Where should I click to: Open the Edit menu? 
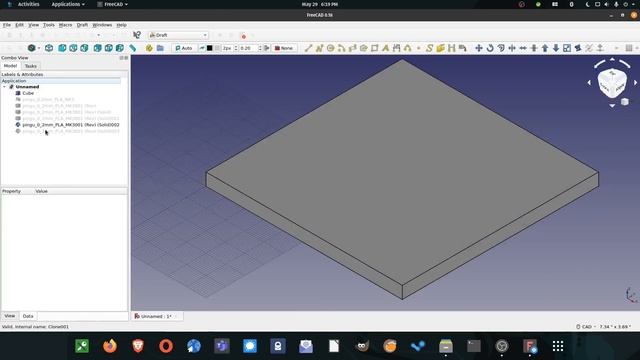pos(19,25)
